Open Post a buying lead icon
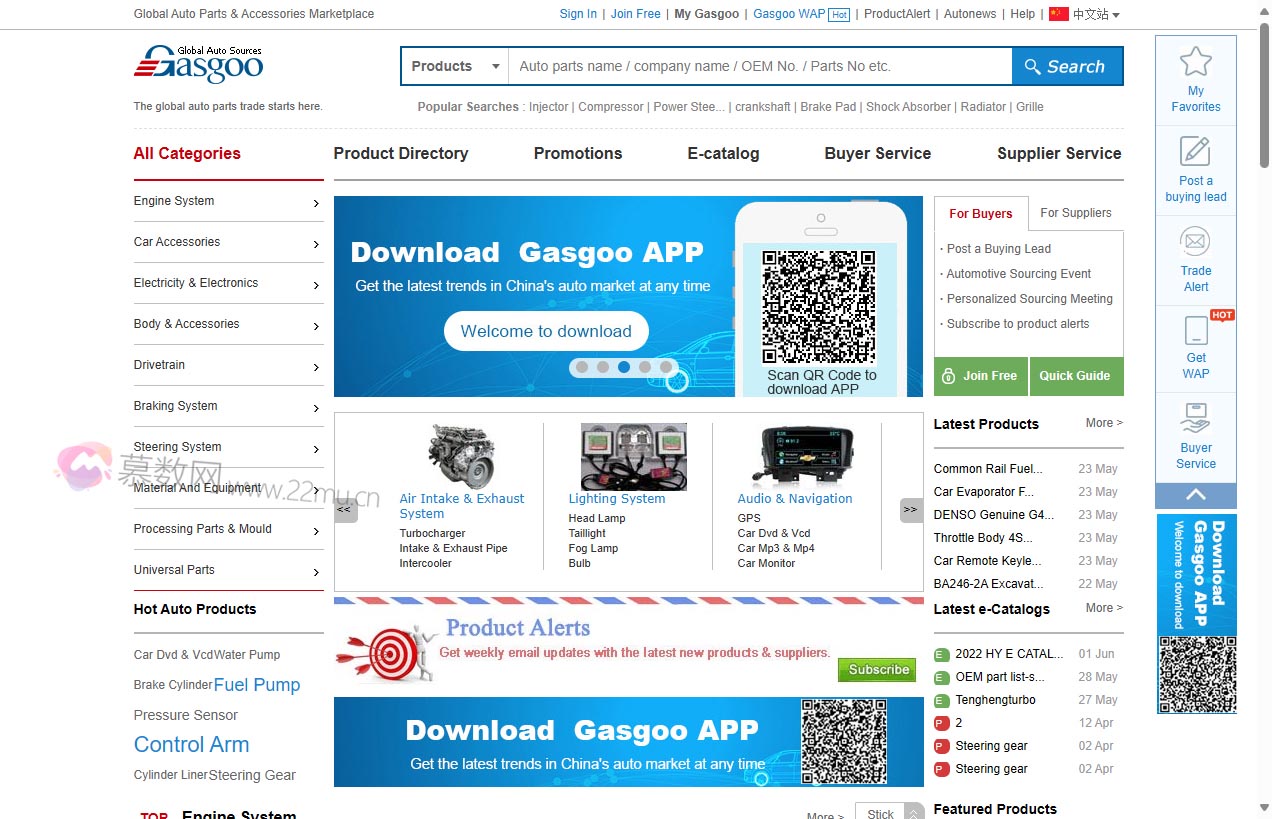 [x=1195, y=152]
